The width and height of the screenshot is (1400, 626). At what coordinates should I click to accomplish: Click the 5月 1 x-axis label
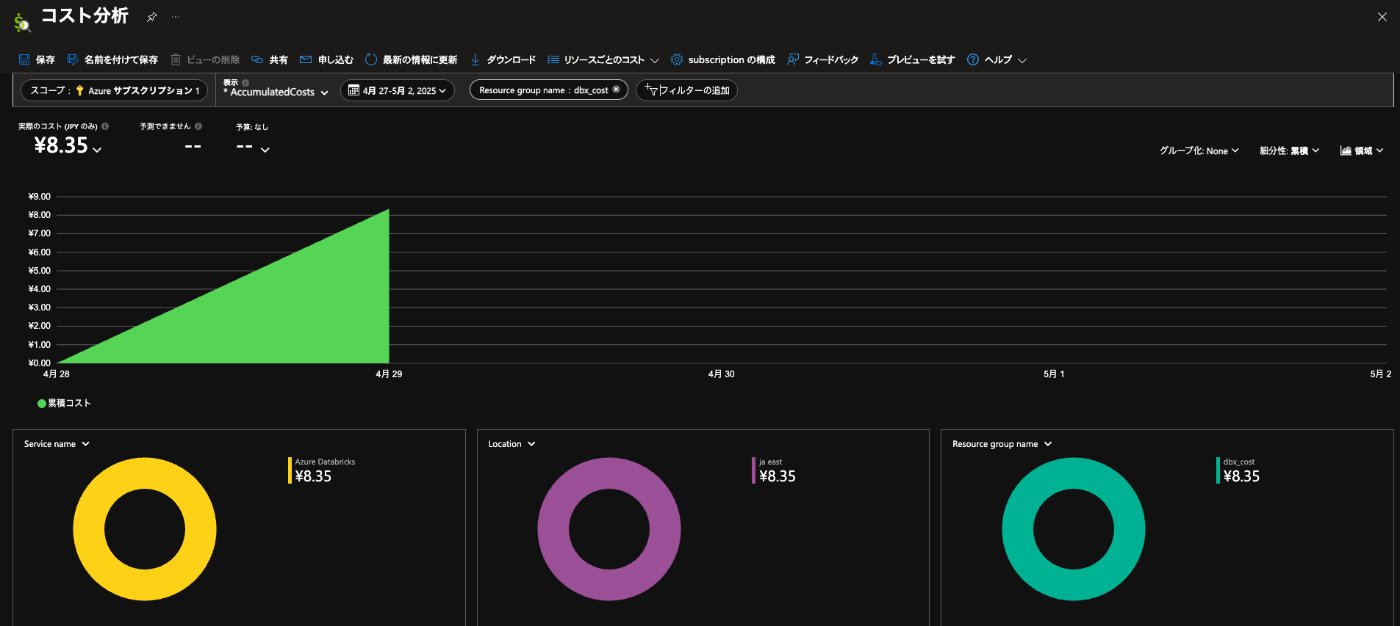tap(1054, 373)
